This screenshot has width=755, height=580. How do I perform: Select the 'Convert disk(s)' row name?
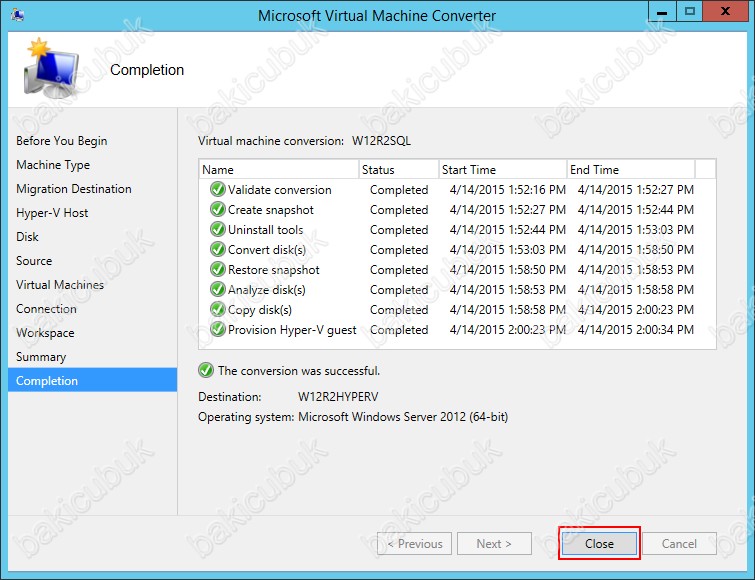(x=267, y=250)
